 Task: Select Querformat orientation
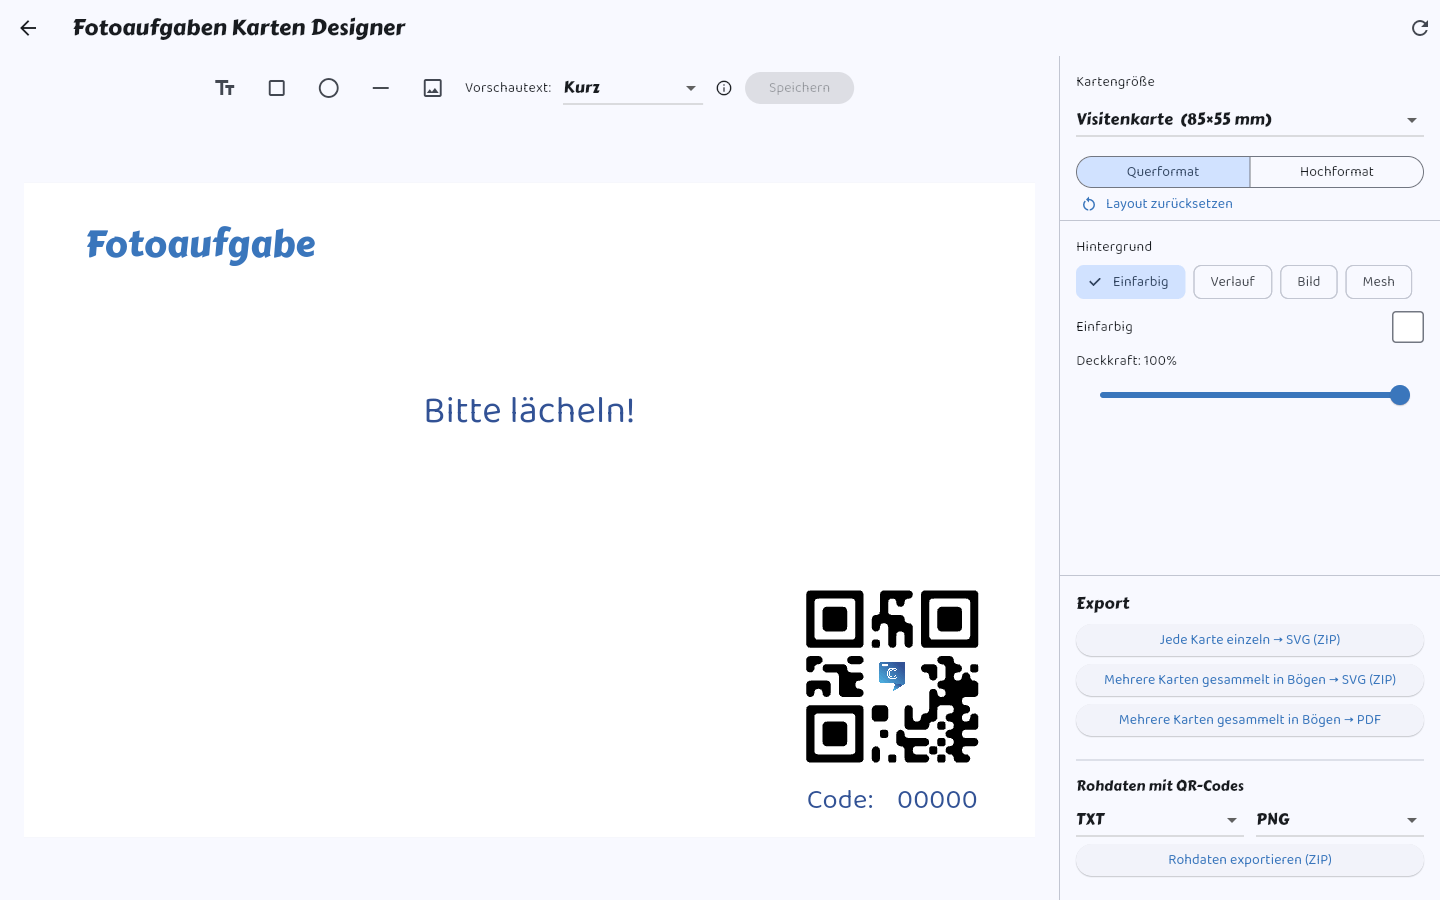click(1163, 172)
